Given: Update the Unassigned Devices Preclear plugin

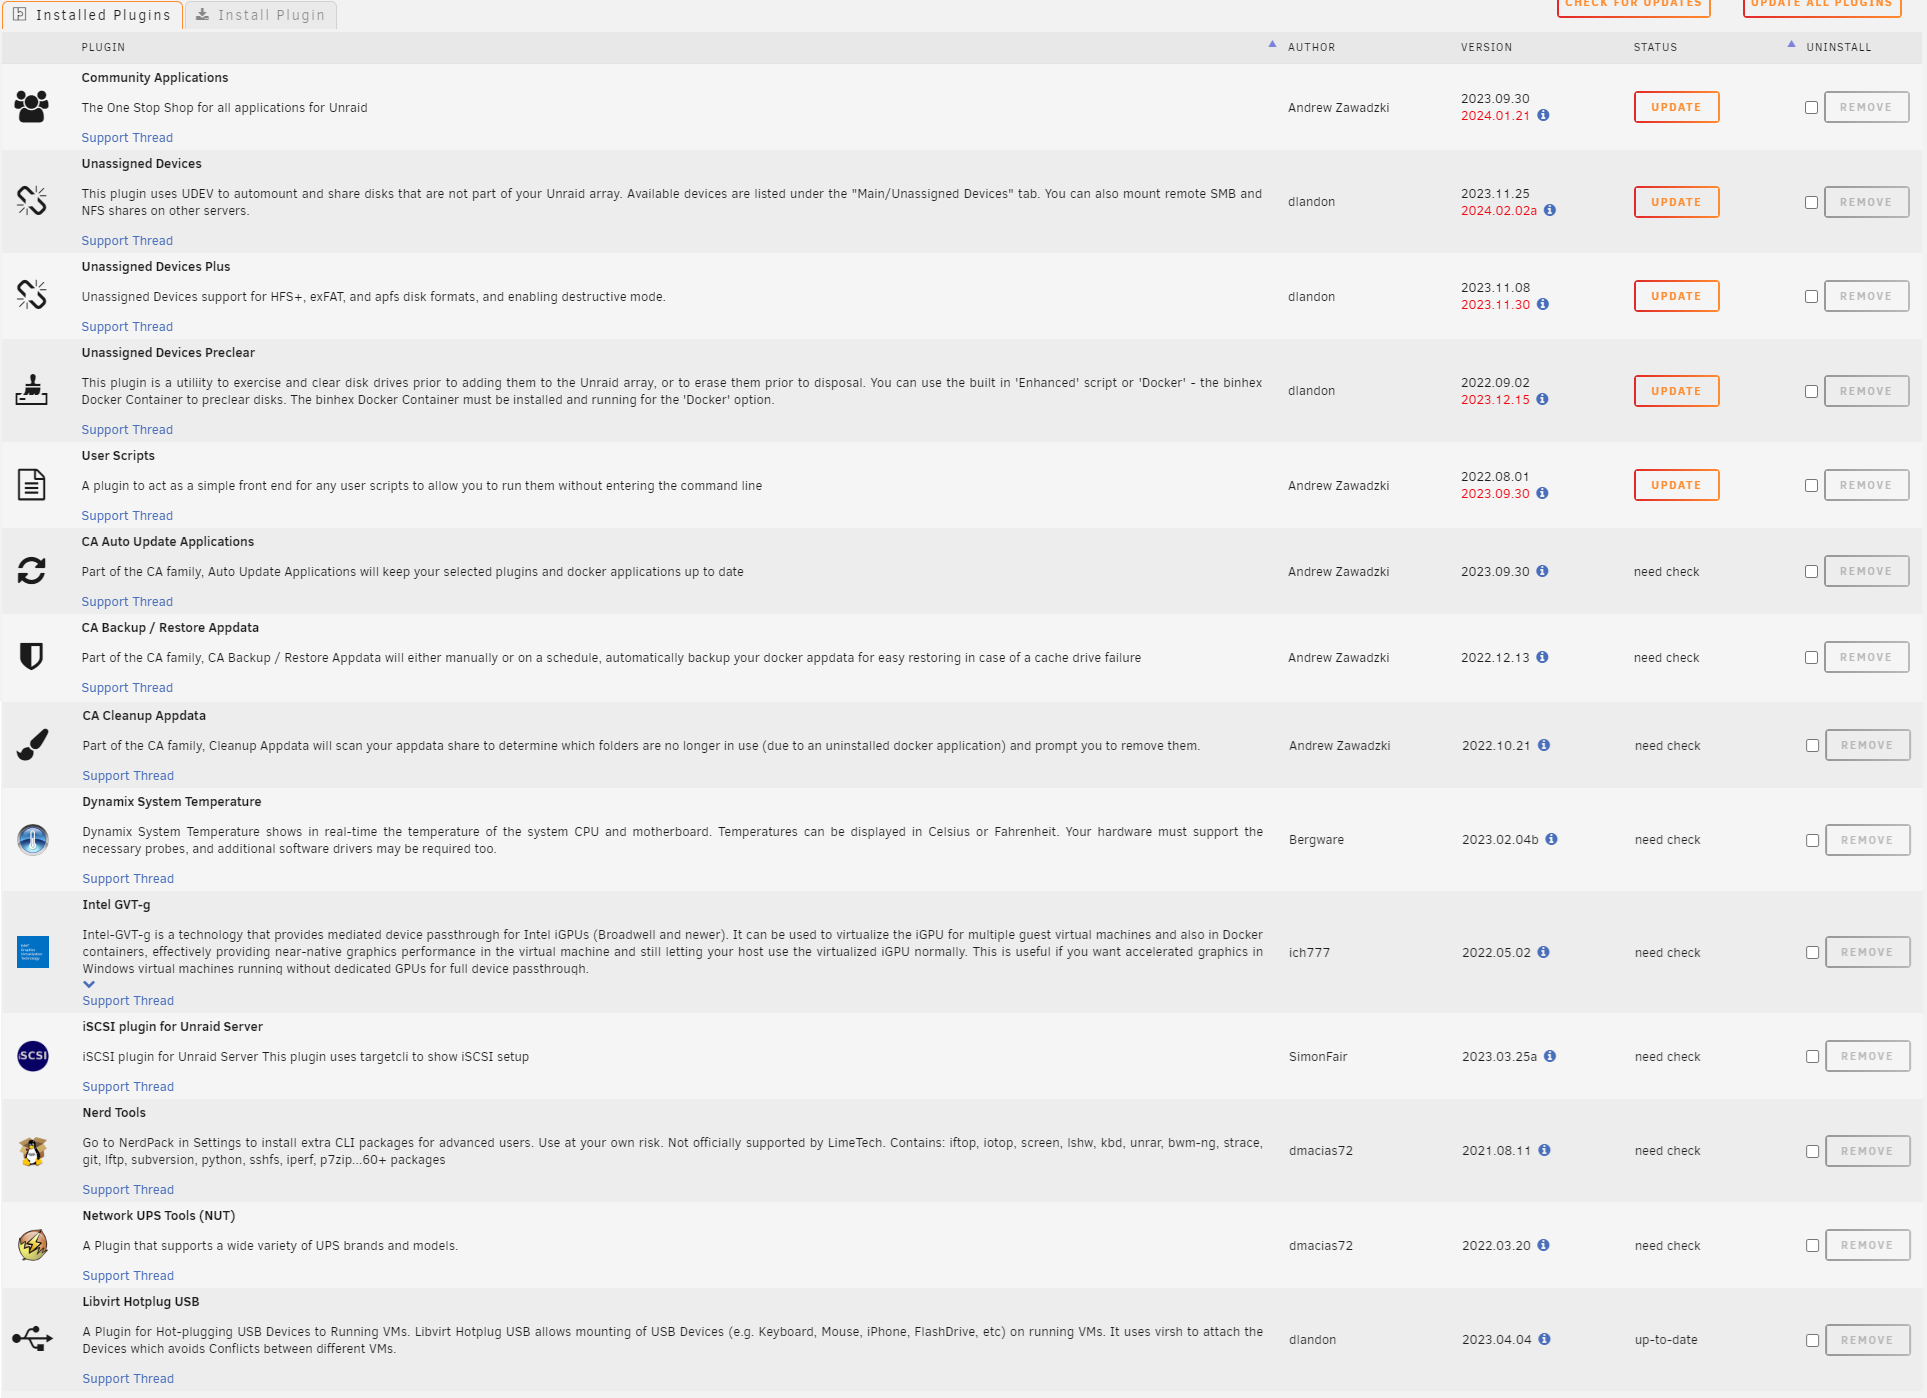Looking at the screenshot, I should pos(1676,391).
